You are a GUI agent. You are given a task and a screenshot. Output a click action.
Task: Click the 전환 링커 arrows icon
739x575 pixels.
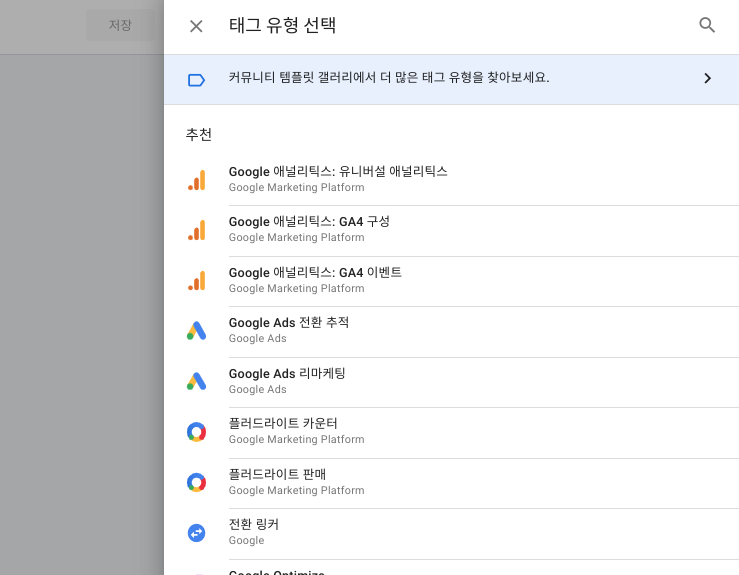coord(197,533)
